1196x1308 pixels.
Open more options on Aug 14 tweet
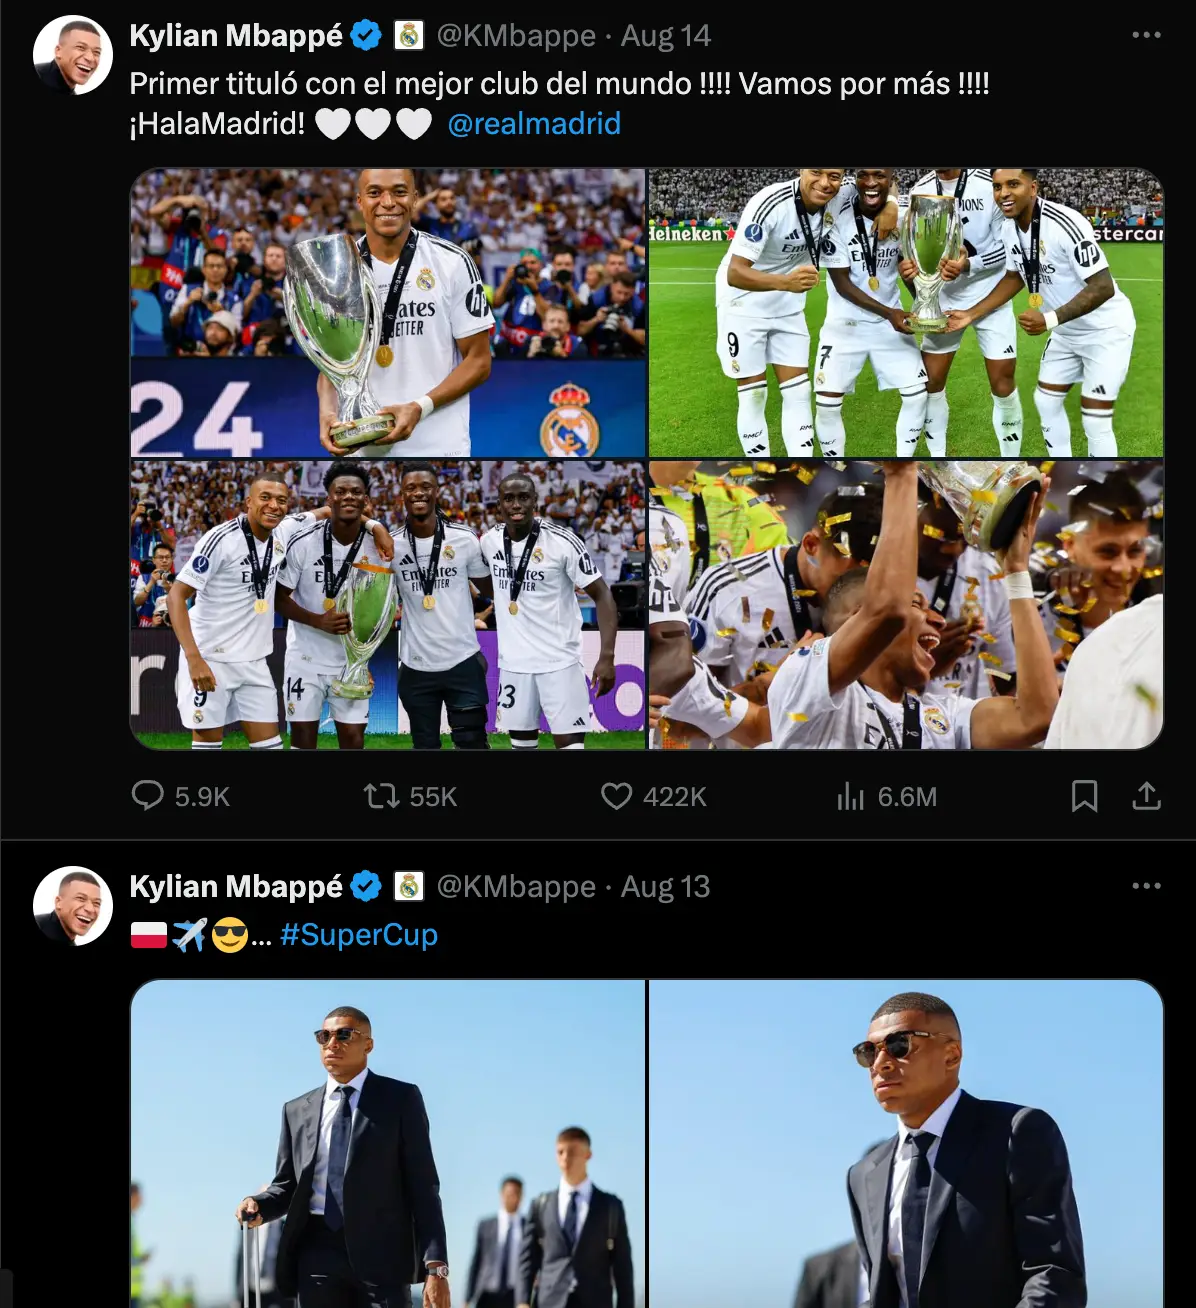pyautogui.click(x=1146, y=35)
